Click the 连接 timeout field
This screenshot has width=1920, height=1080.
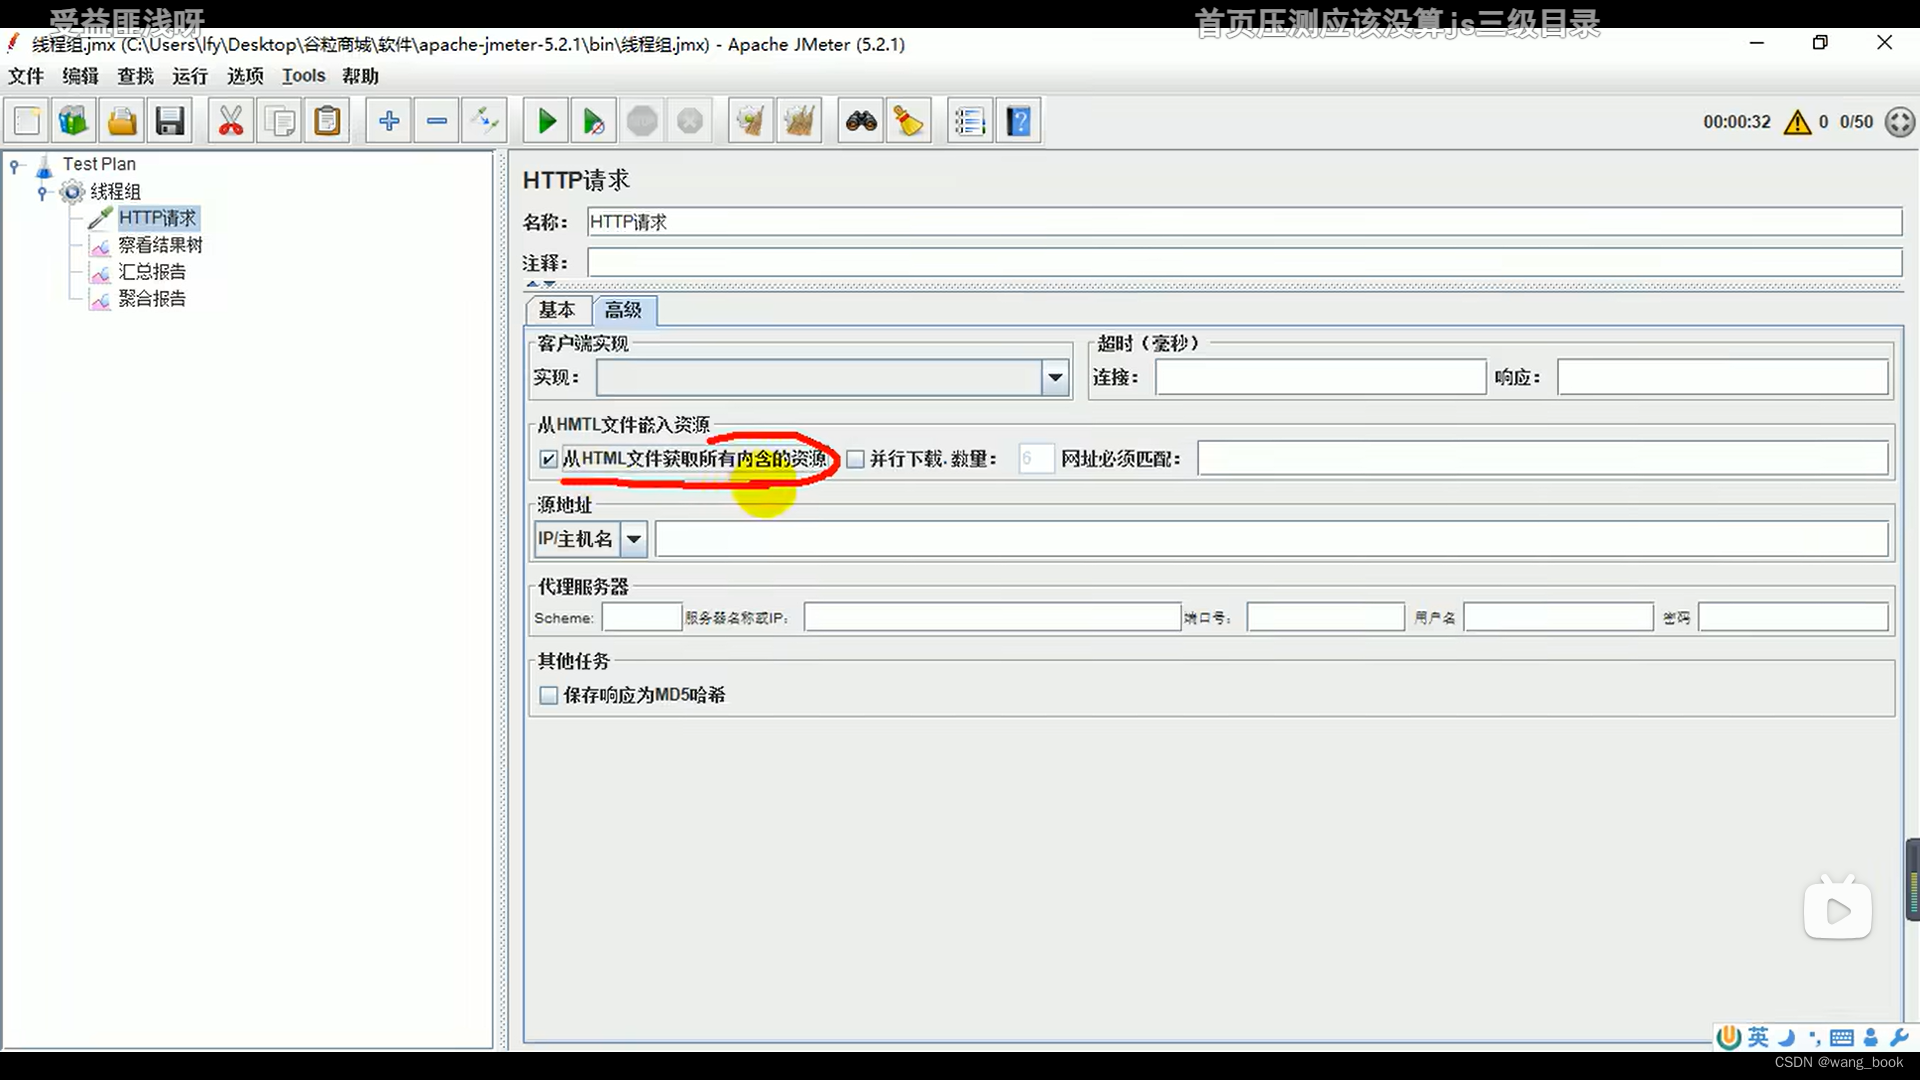coord(1320,378)
